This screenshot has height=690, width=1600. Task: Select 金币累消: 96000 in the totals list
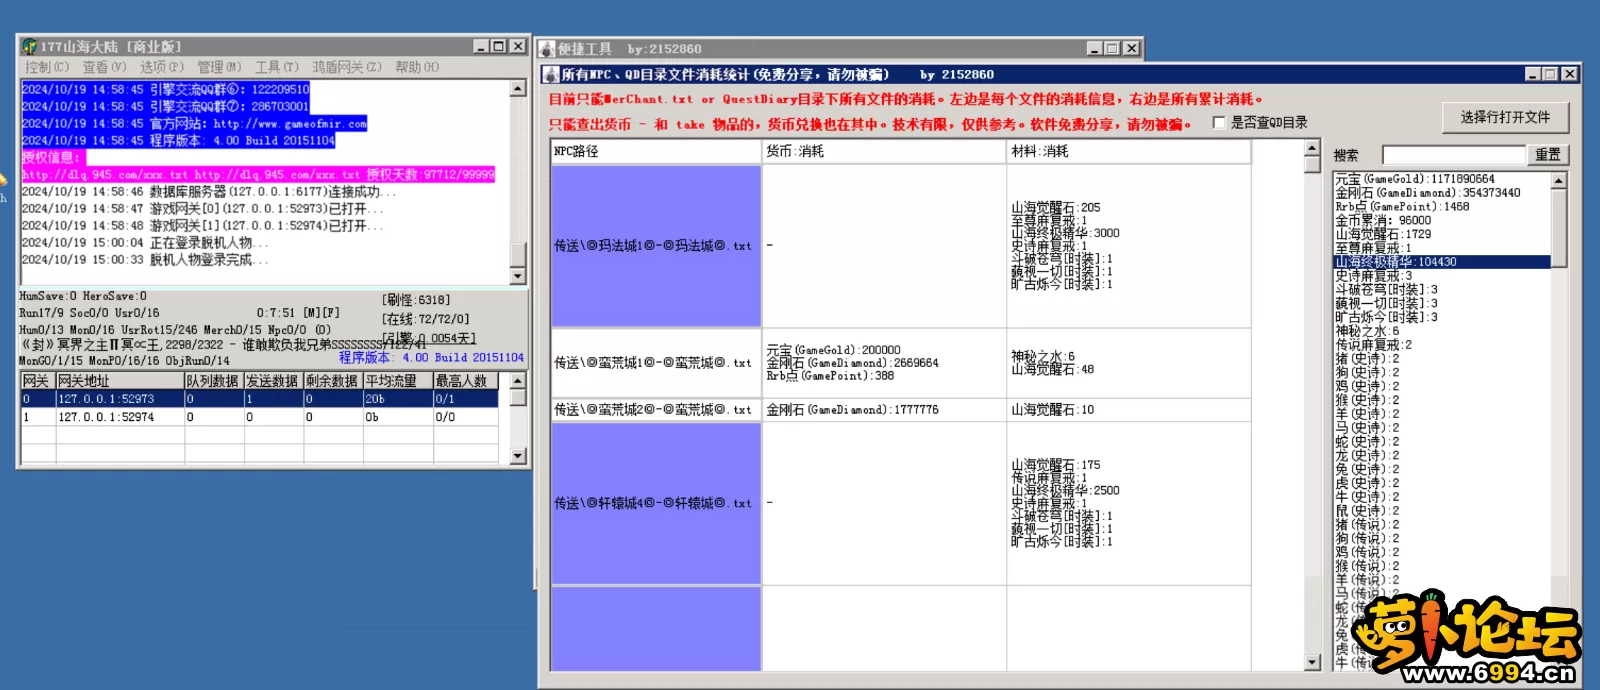(1442, 221)
